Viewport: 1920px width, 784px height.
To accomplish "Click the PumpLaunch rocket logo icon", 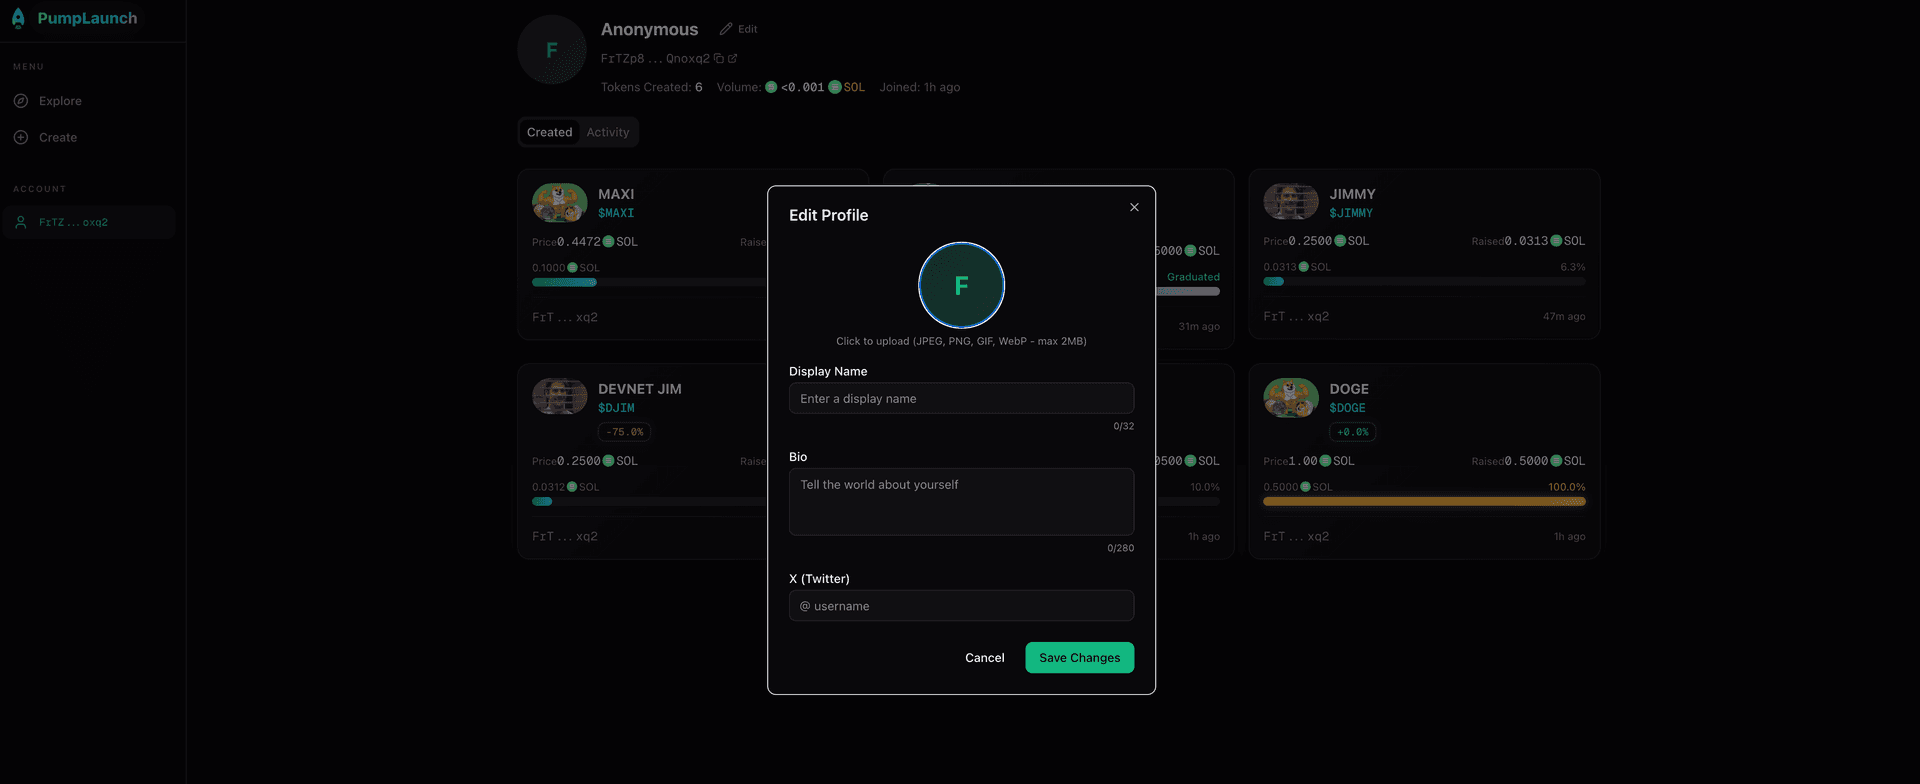I will (x=18, y=18).
